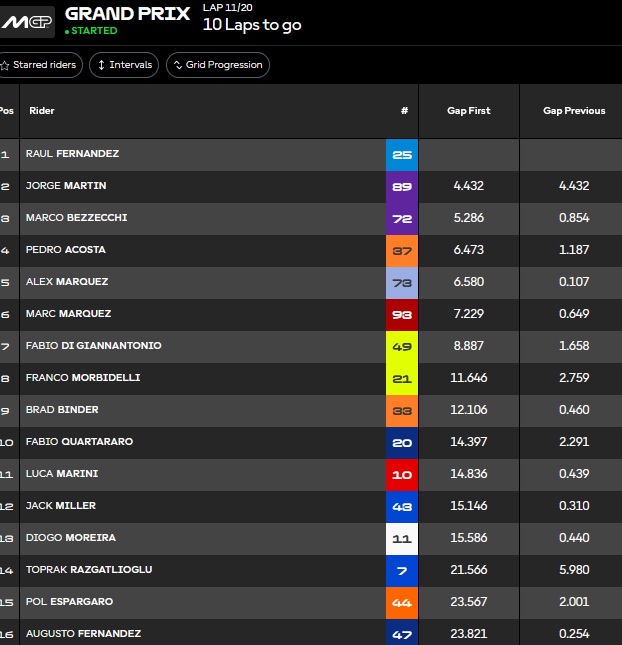Click rider name Luca Marini
622x645 pixels.
point(62,474)
